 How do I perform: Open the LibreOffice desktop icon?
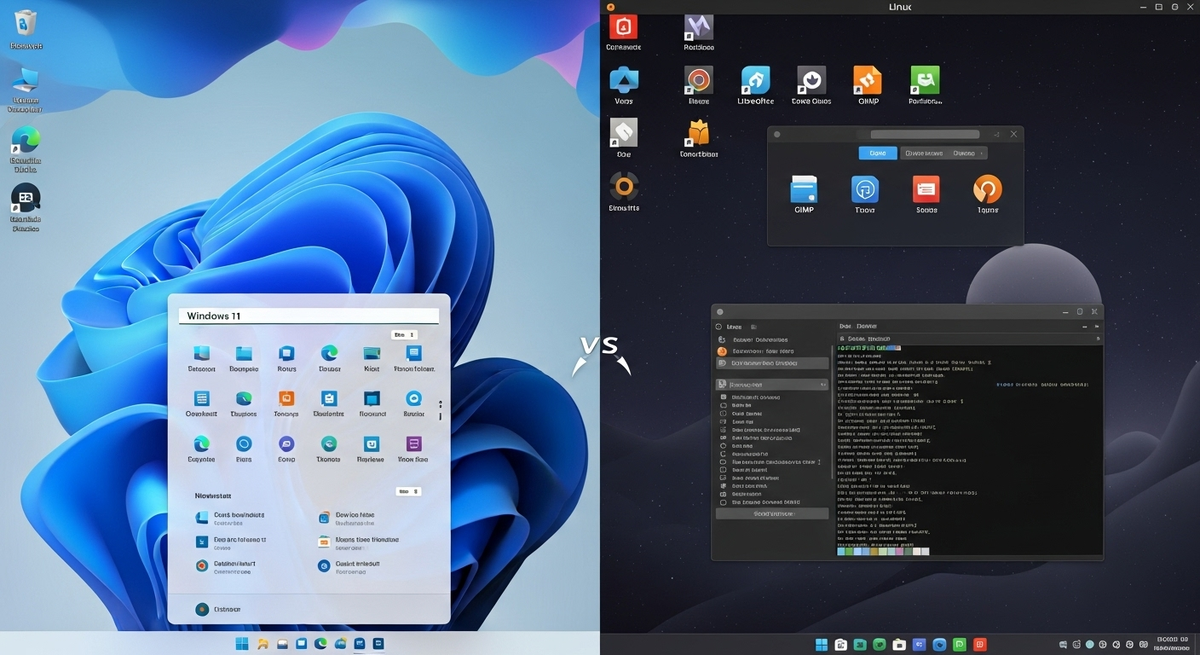tap(755, 80)
